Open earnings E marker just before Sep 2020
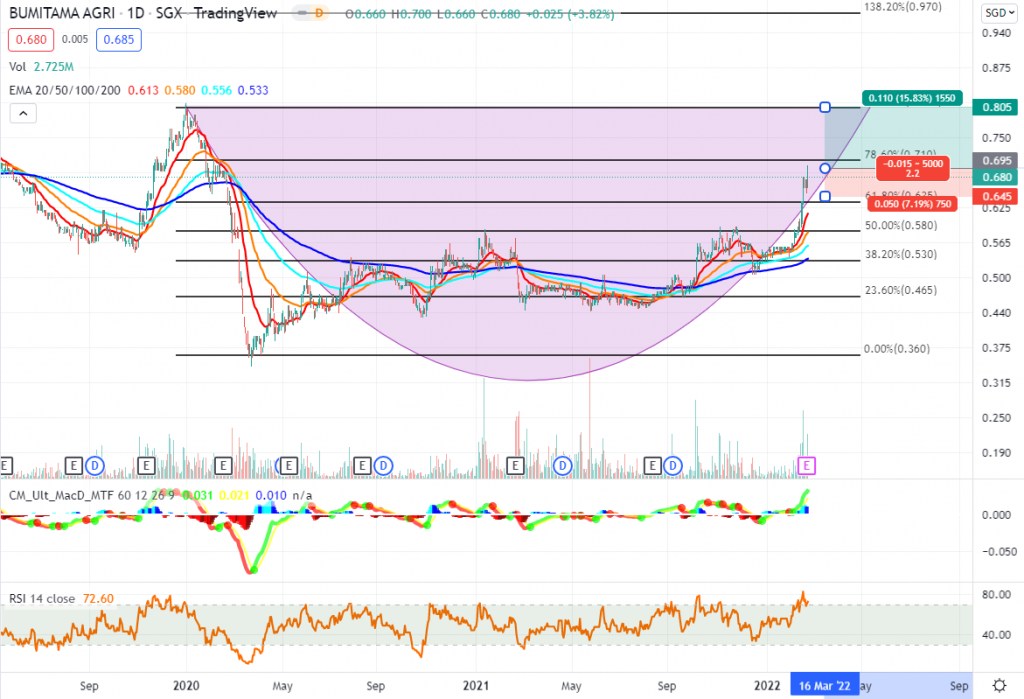 (362, 466)
